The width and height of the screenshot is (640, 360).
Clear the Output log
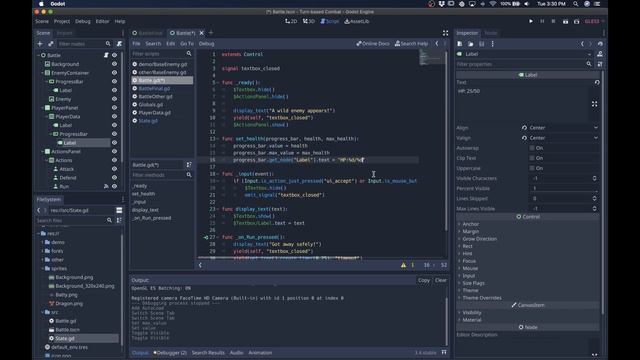coord(440,280)
